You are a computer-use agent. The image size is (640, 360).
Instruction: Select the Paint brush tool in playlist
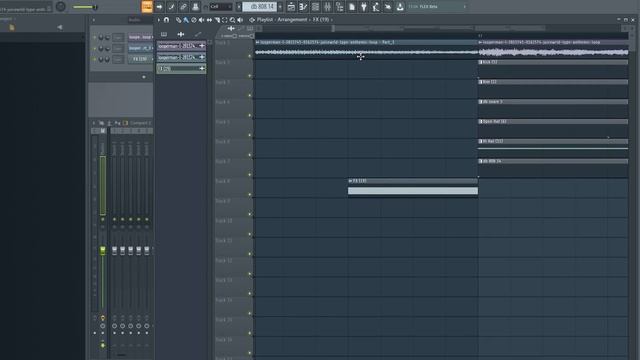coord(186,20)
